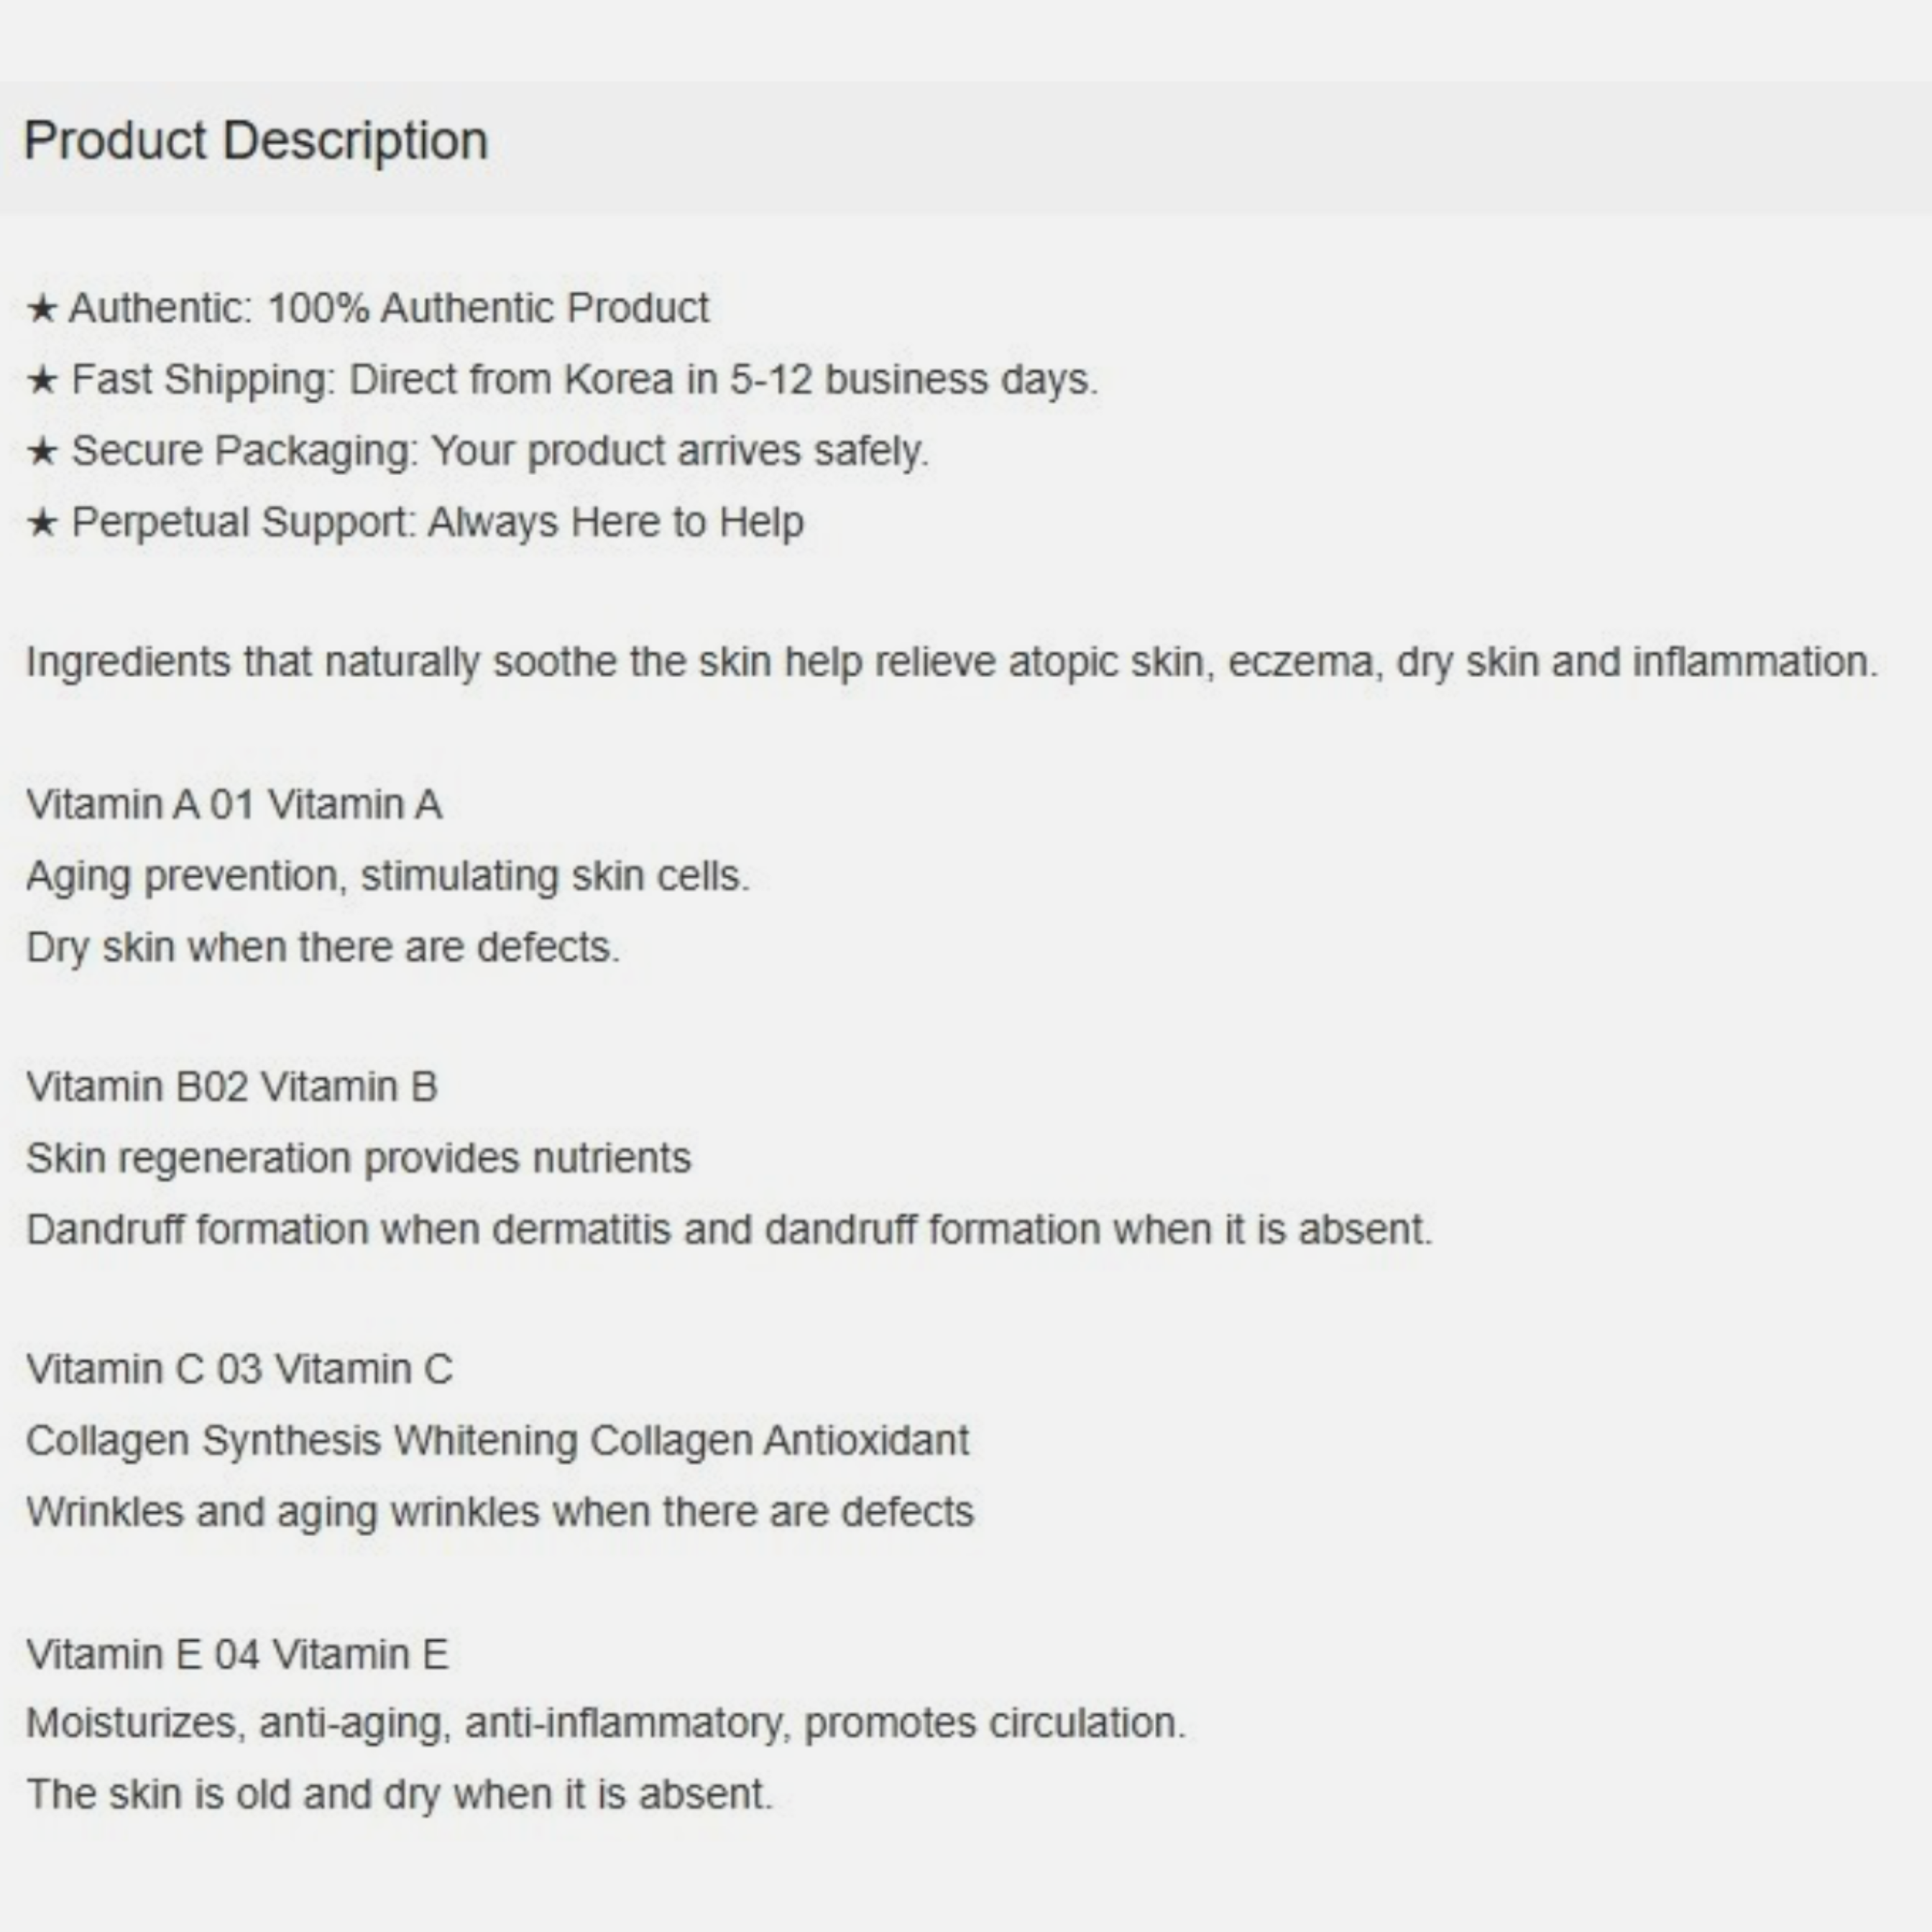The image size is (1932, 1932).
Task: Click 'Collagen Synthesis Whitening Collagen Antioxidant' line
Action: pos(497,1441)
